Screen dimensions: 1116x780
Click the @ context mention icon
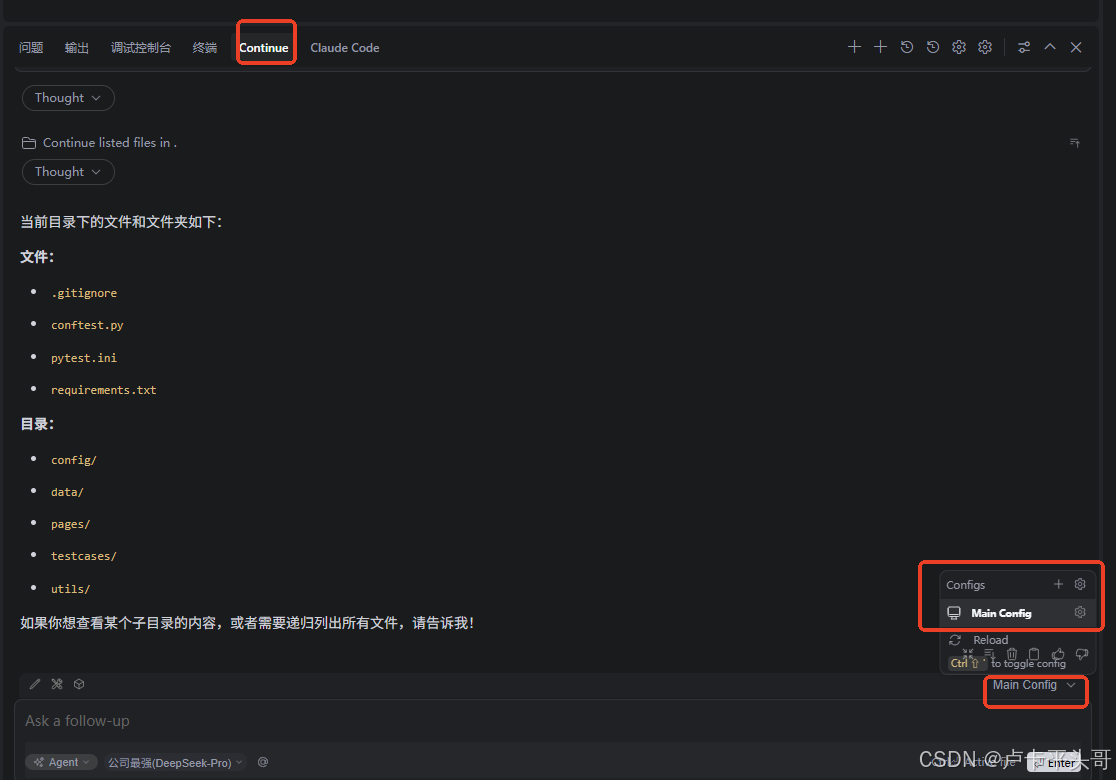(x=263, y=761)
